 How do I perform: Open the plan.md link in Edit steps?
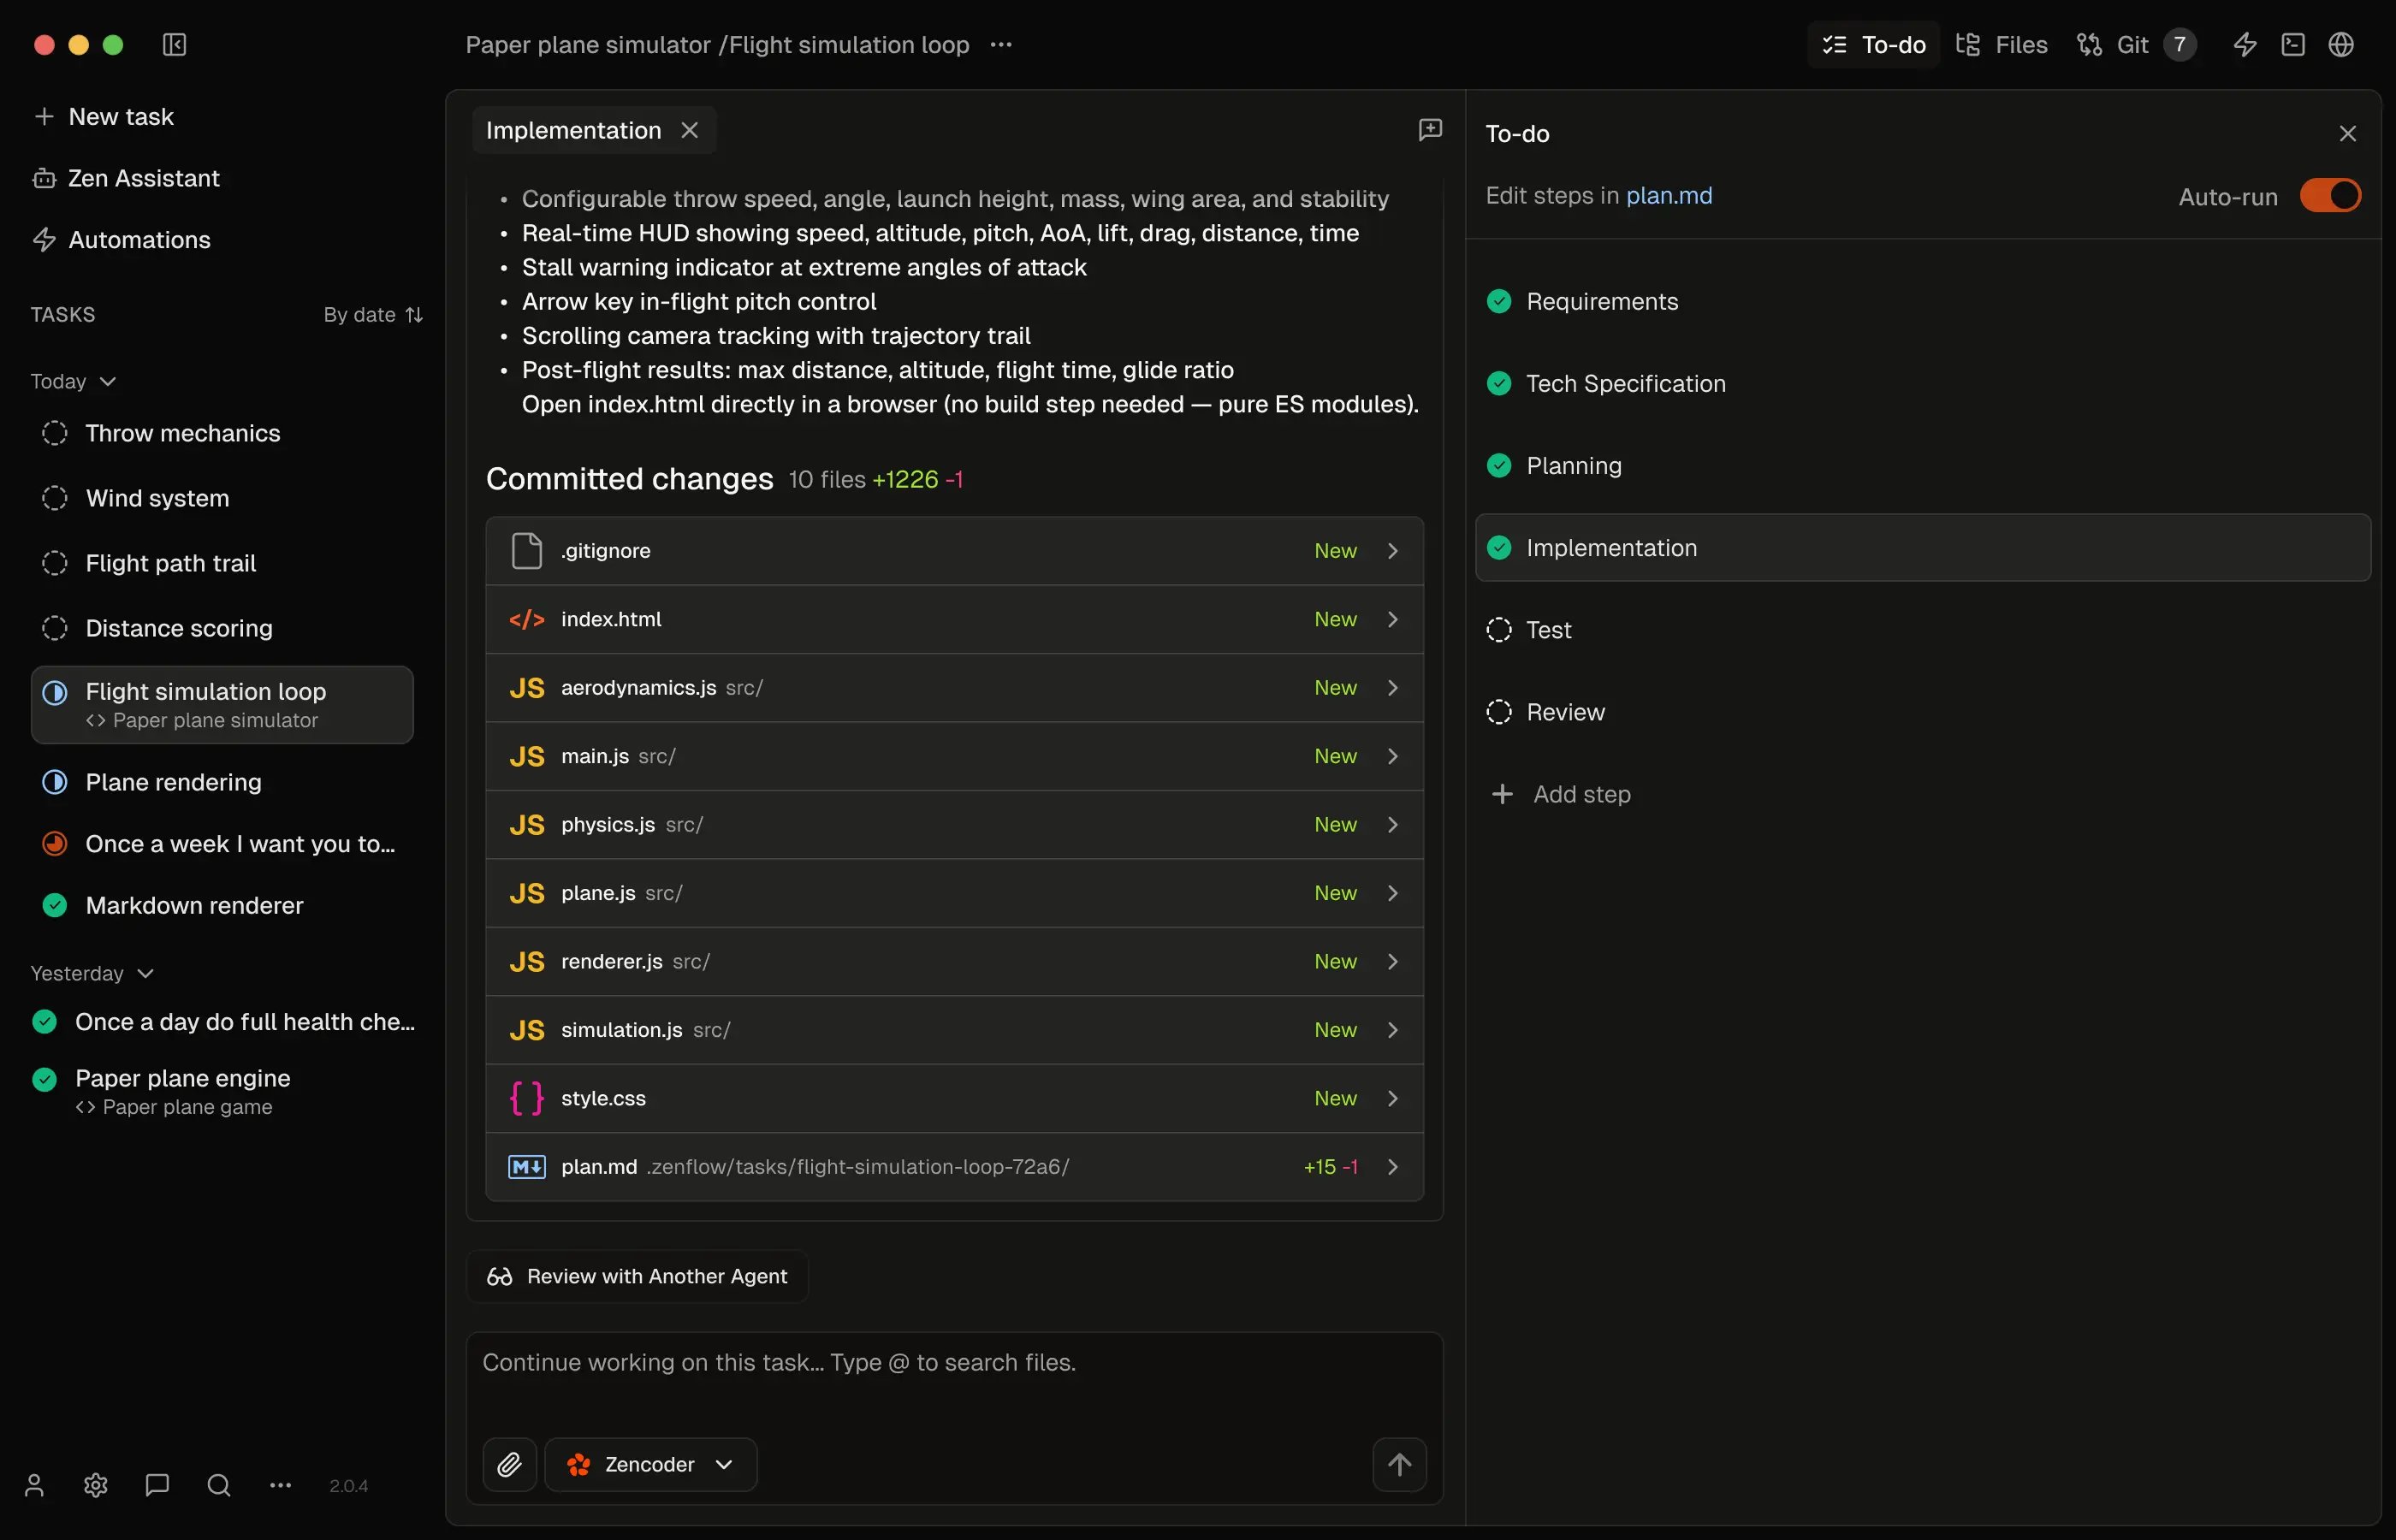coord(1668,195)
